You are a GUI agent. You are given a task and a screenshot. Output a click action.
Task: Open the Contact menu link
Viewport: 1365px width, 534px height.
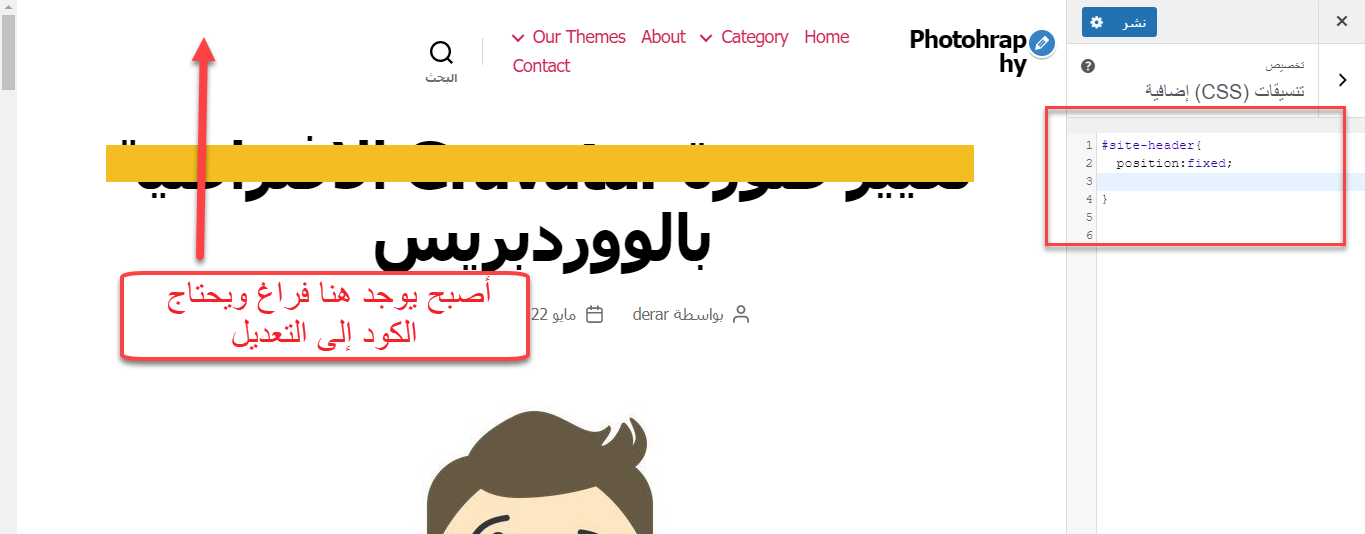(x=541, y=66)
